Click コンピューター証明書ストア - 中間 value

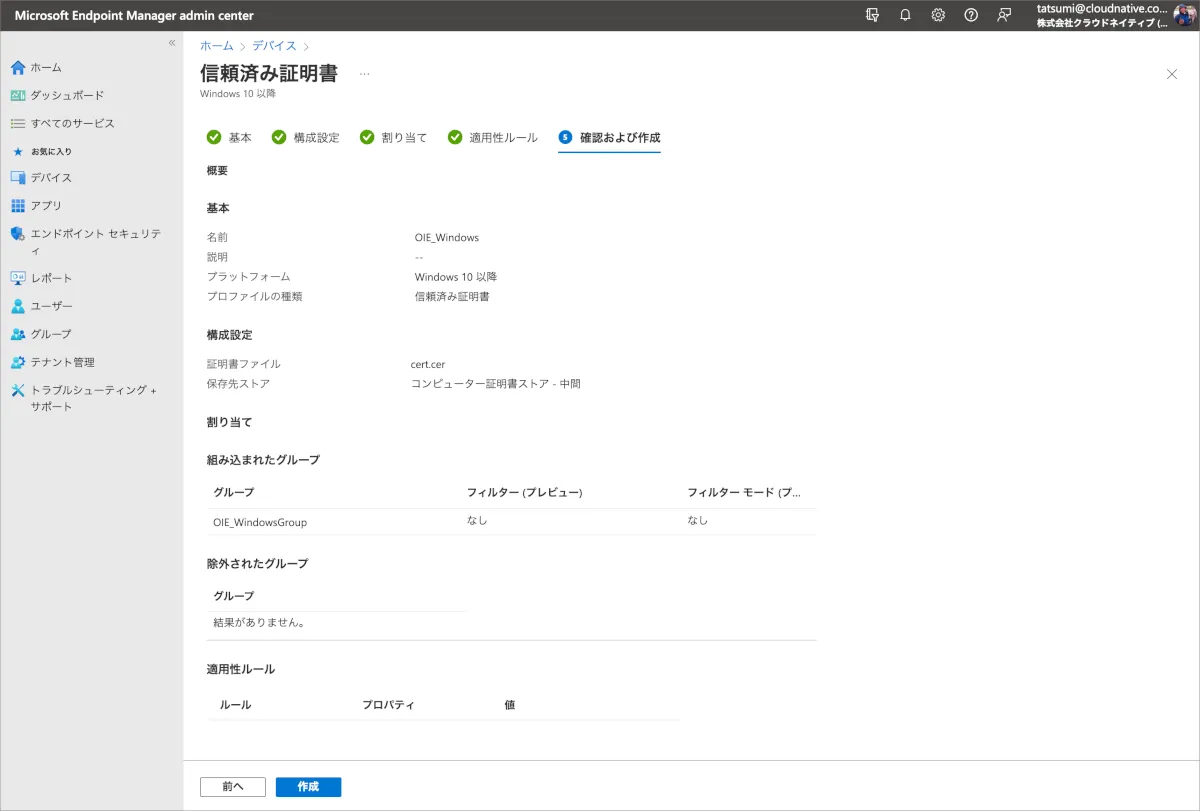coord(496,383)
